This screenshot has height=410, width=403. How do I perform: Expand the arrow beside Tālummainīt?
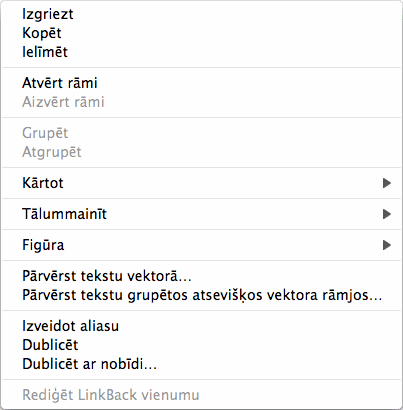387,214
